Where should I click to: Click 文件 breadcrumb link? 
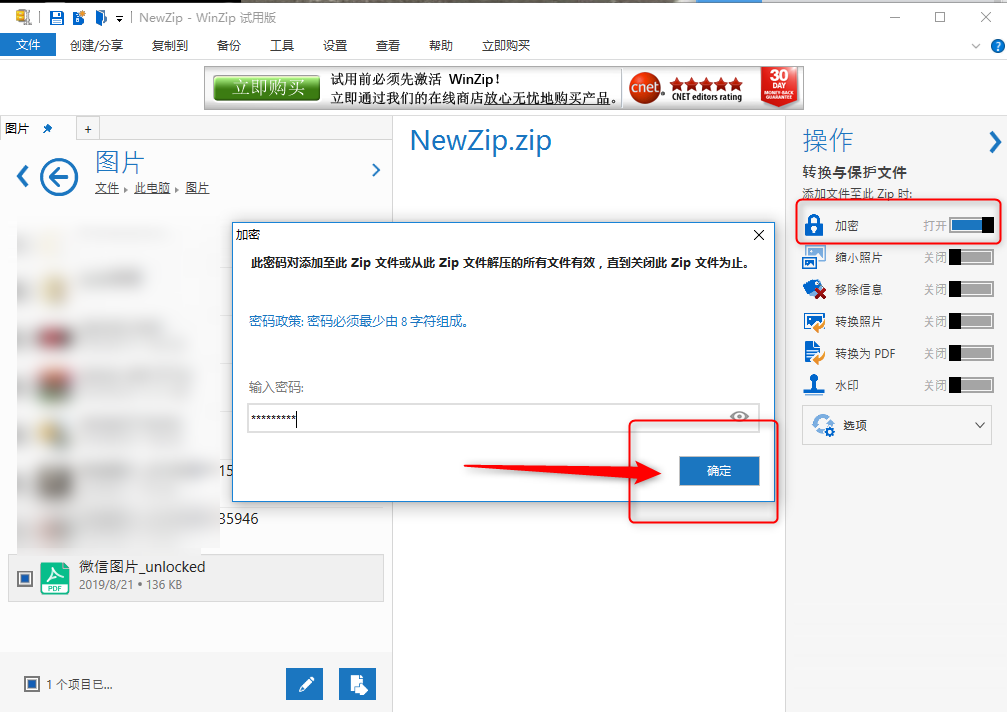[x=107, y=188]
